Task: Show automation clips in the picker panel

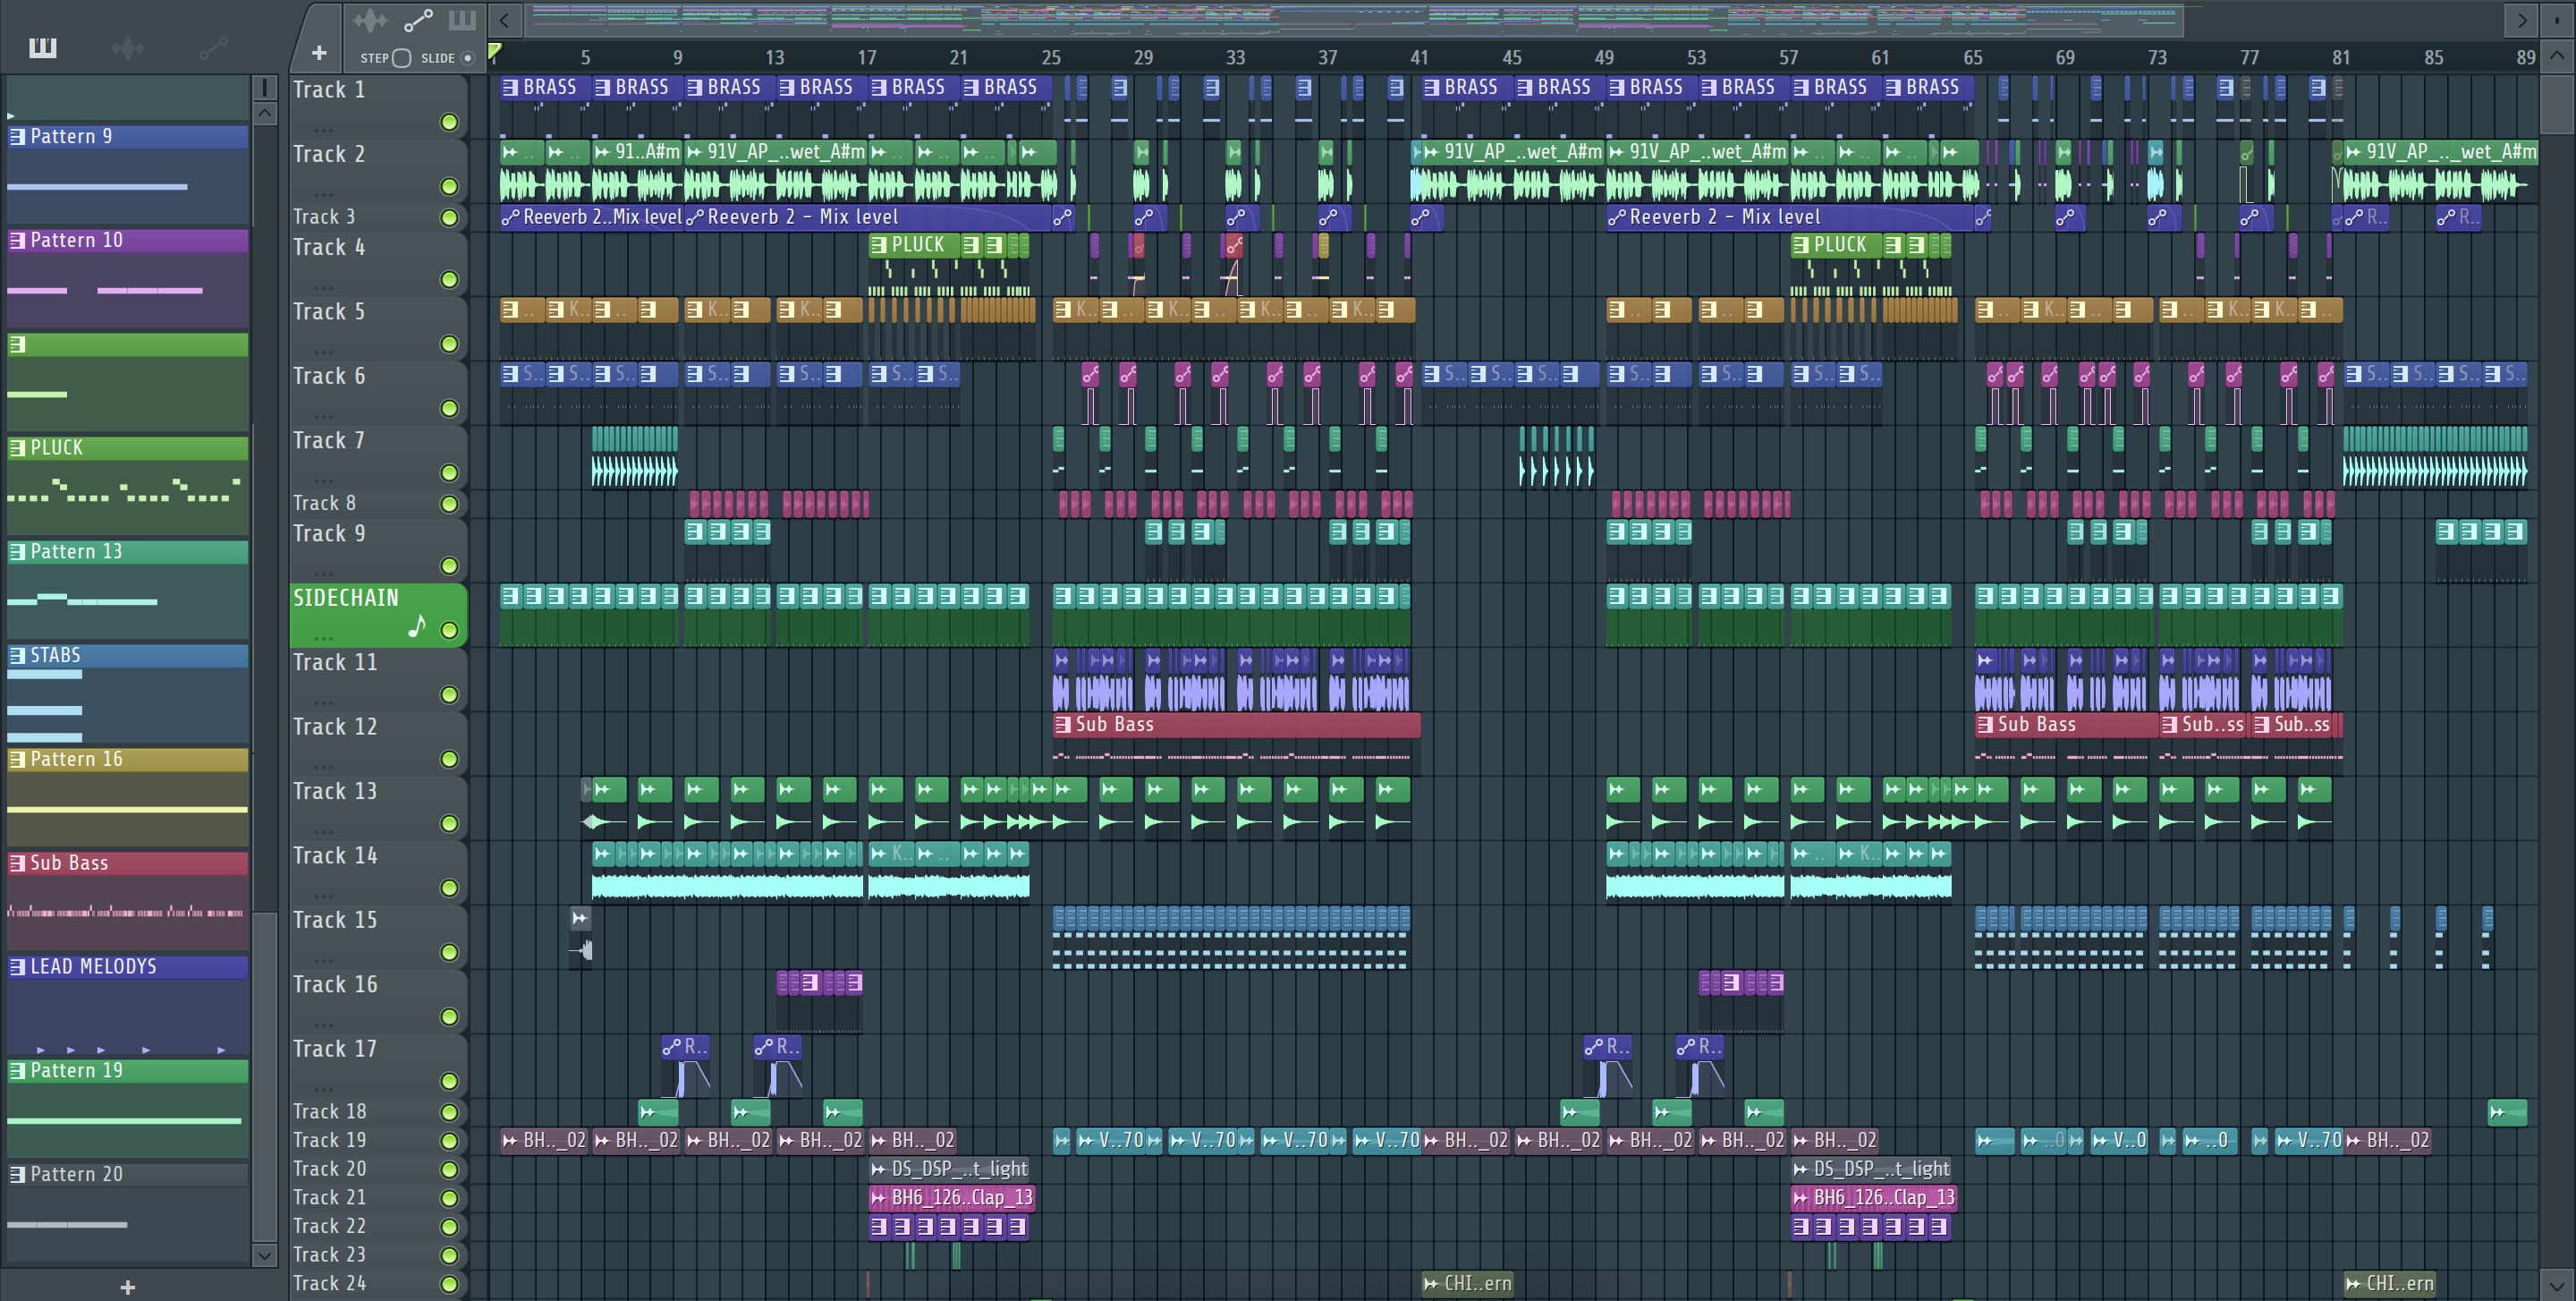Action: [x=213, y=47]
